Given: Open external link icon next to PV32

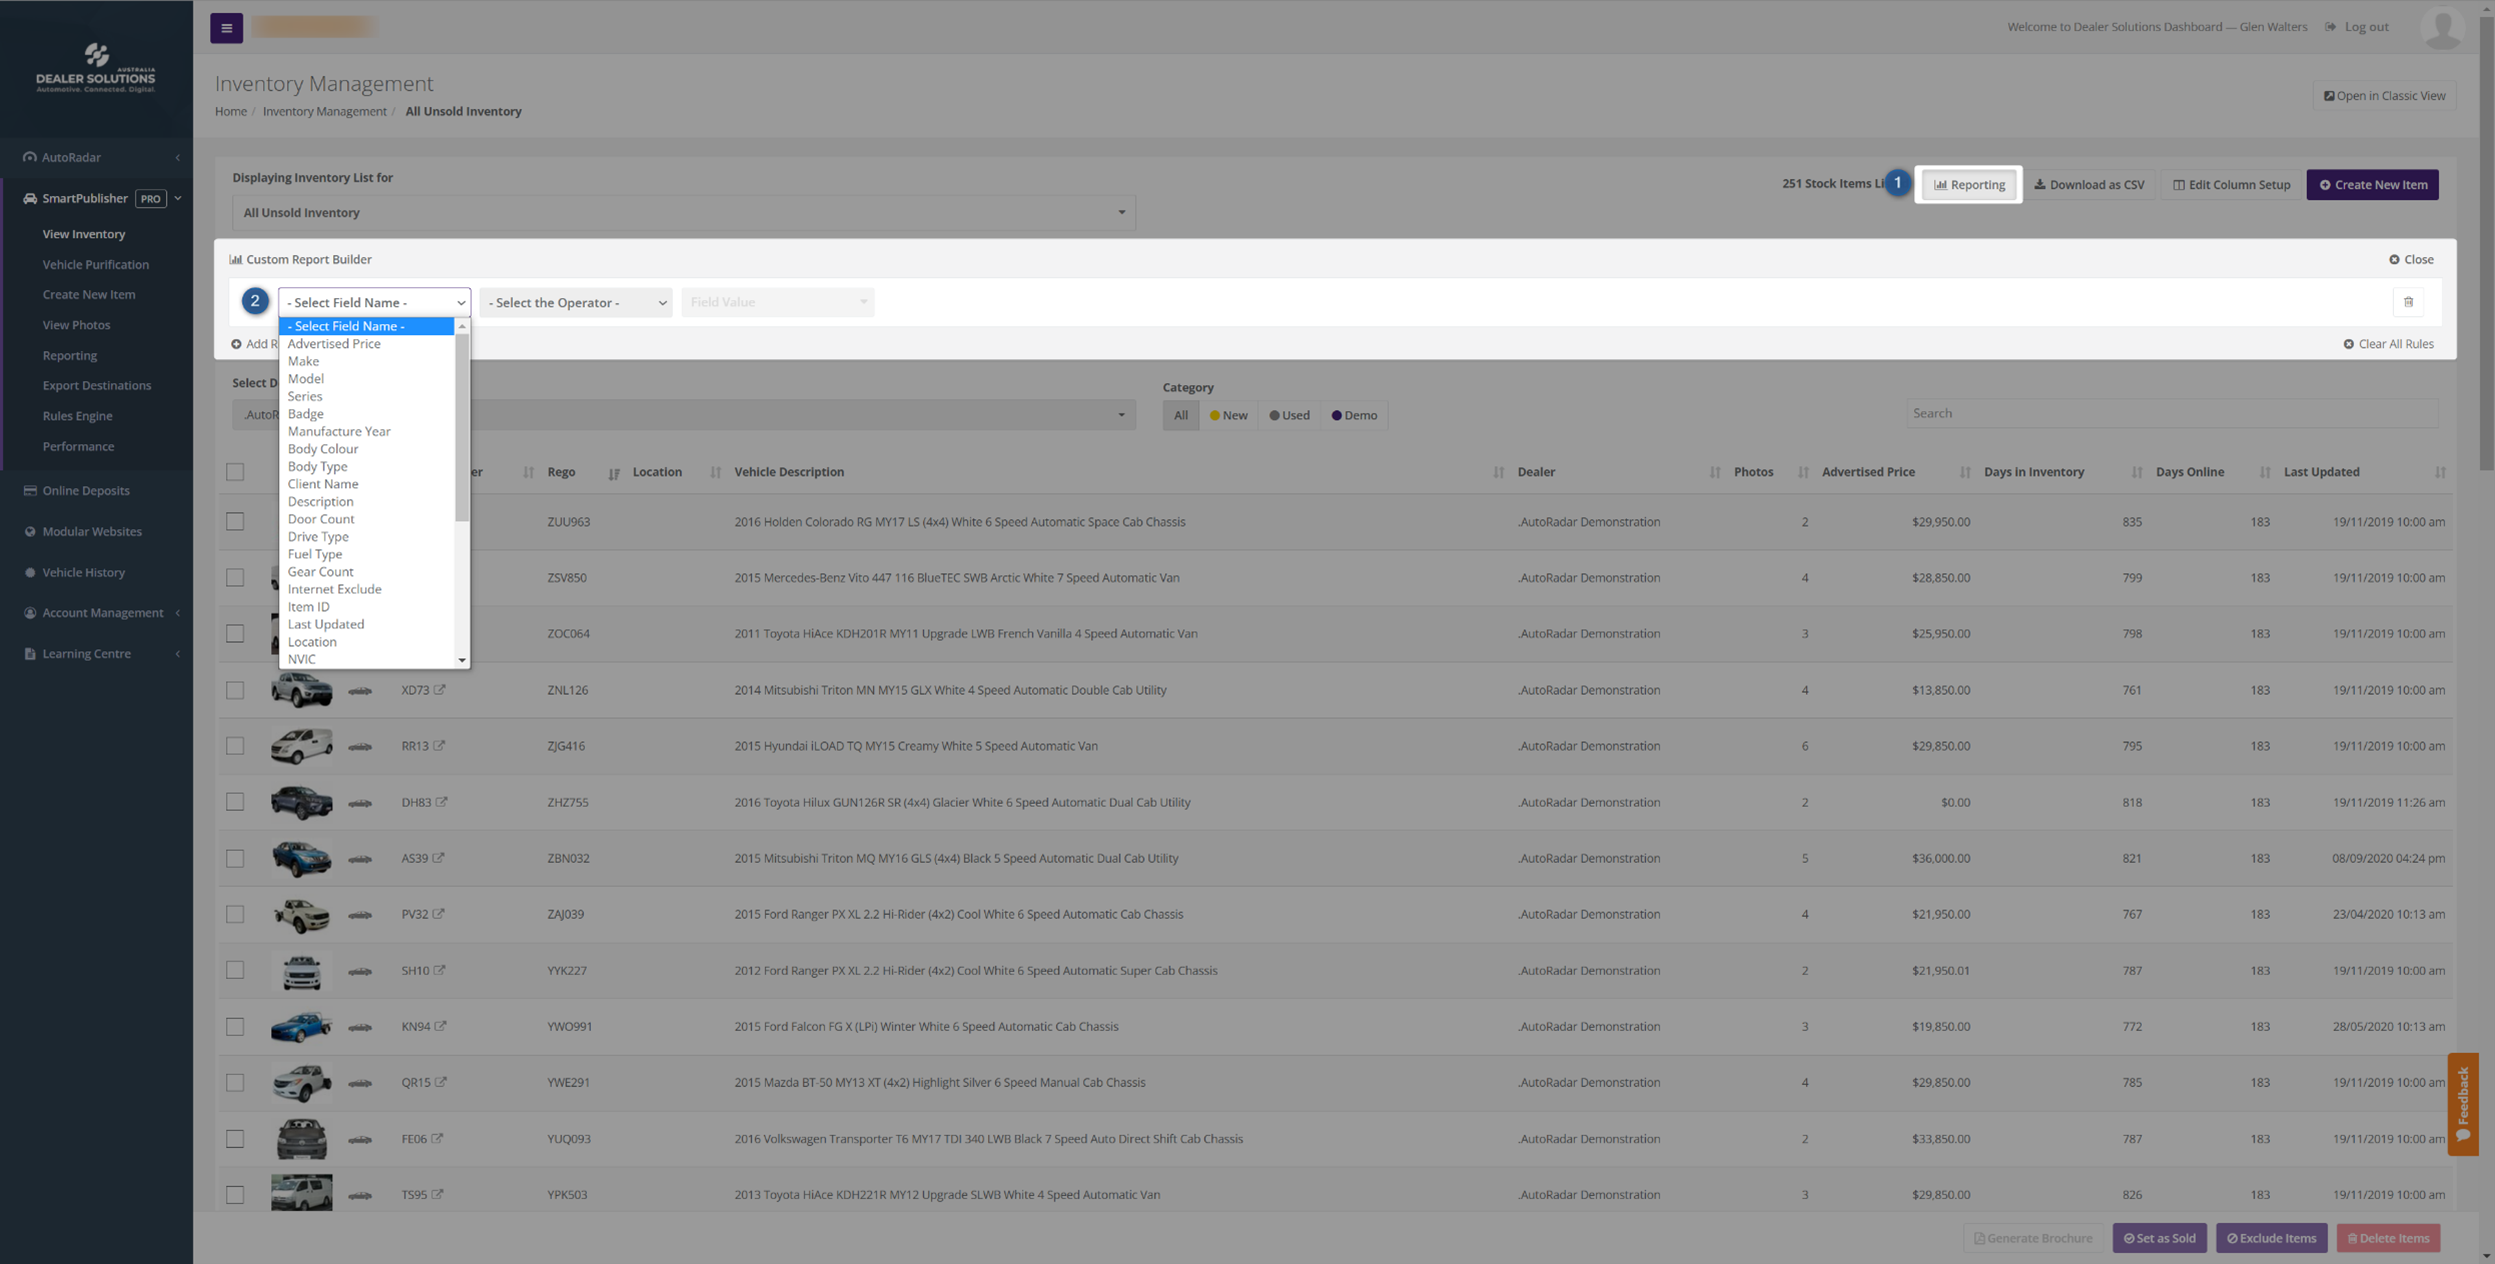Looking at the screenshot, I should click(x=439, y=914).
